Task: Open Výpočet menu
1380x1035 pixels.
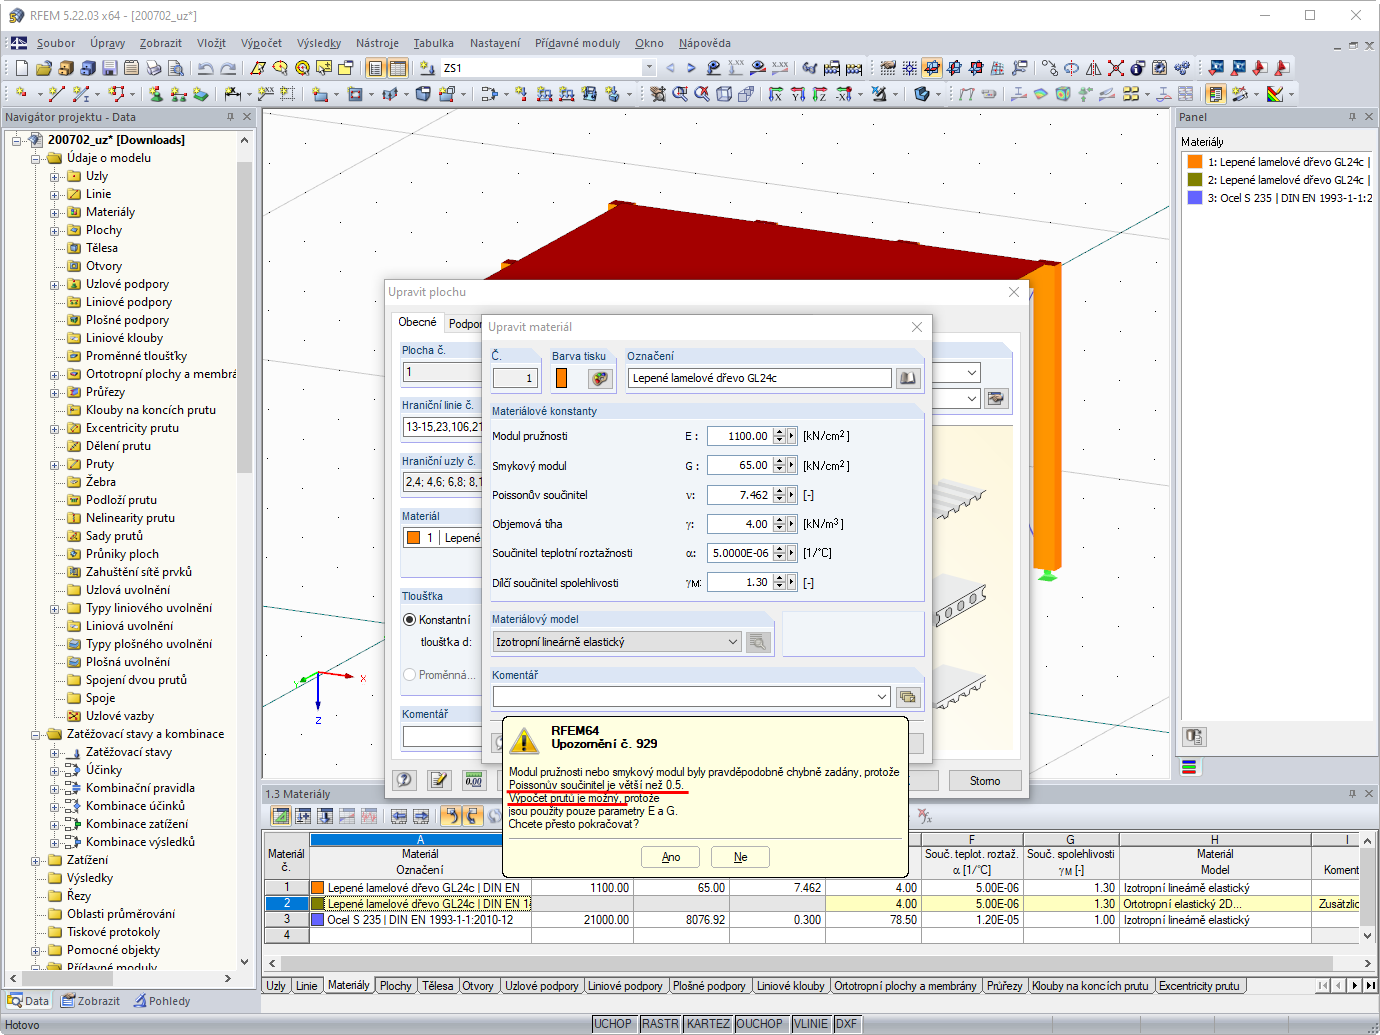Action: tap(261, 43)
